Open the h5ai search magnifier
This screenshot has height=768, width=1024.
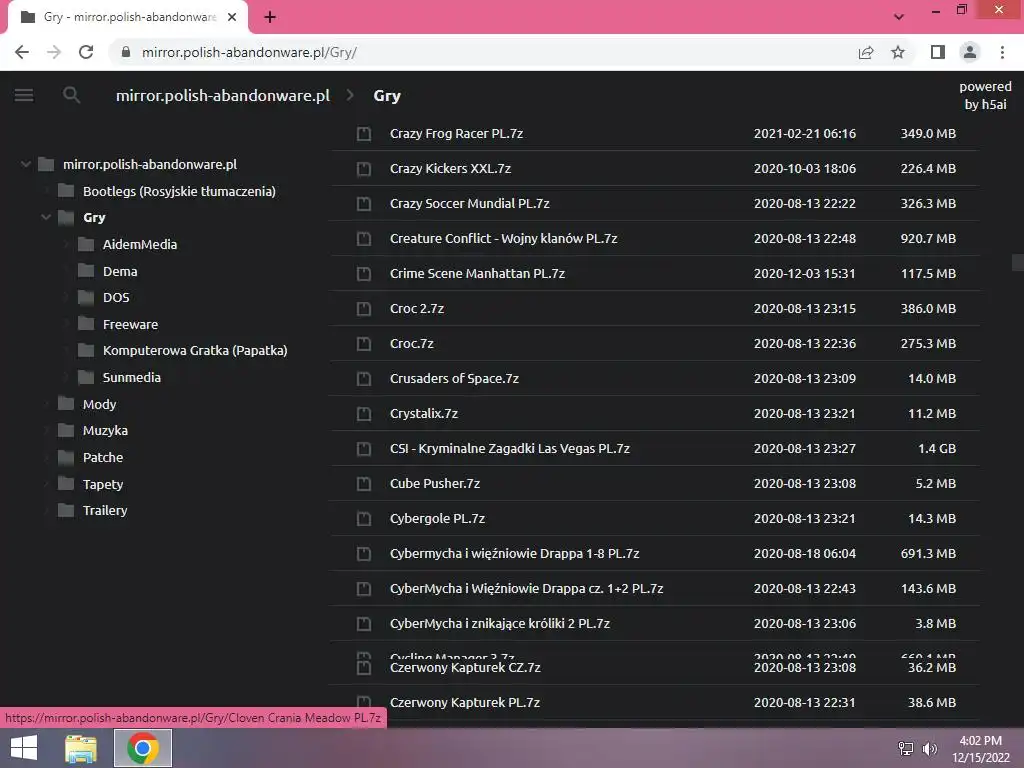[72, 95]
